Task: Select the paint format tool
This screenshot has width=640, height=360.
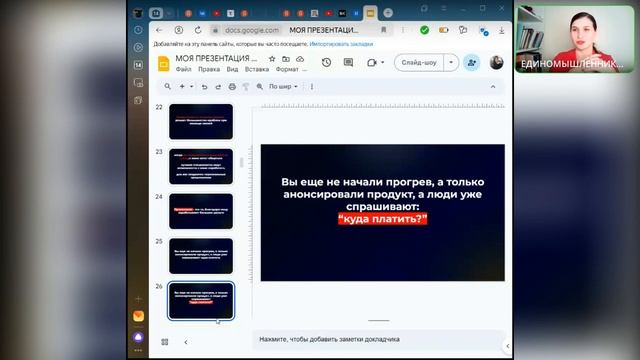Action: tap(246, 87)
